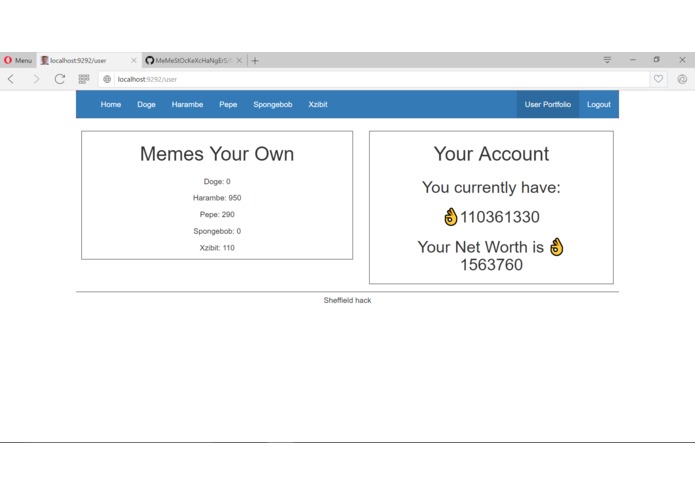Viewport: 695px width, 494px height.
Task: Open a new tab with plus icon
Action: 255,61
